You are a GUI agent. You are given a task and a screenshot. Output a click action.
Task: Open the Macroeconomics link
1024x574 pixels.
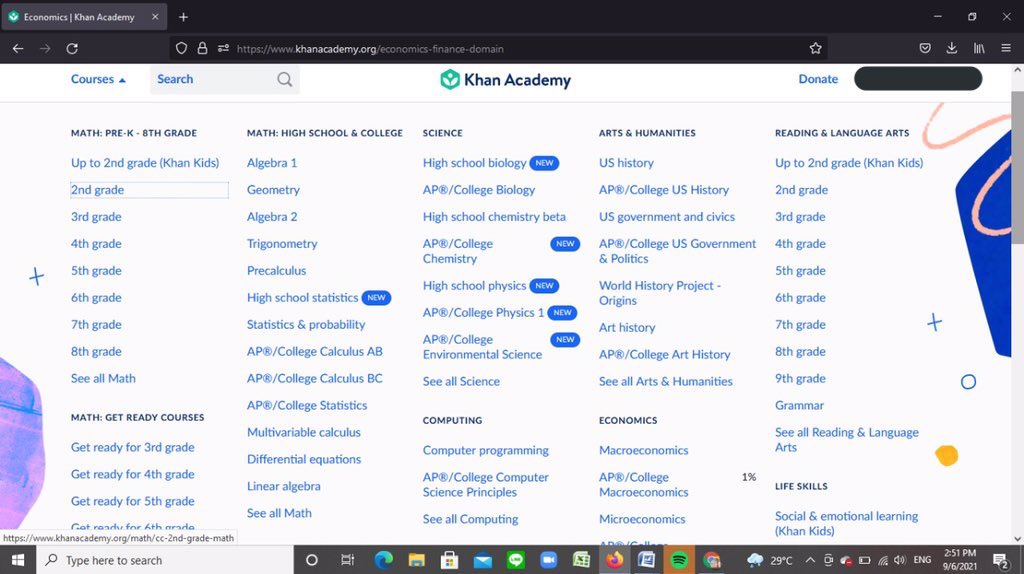[x=643, y=451]
